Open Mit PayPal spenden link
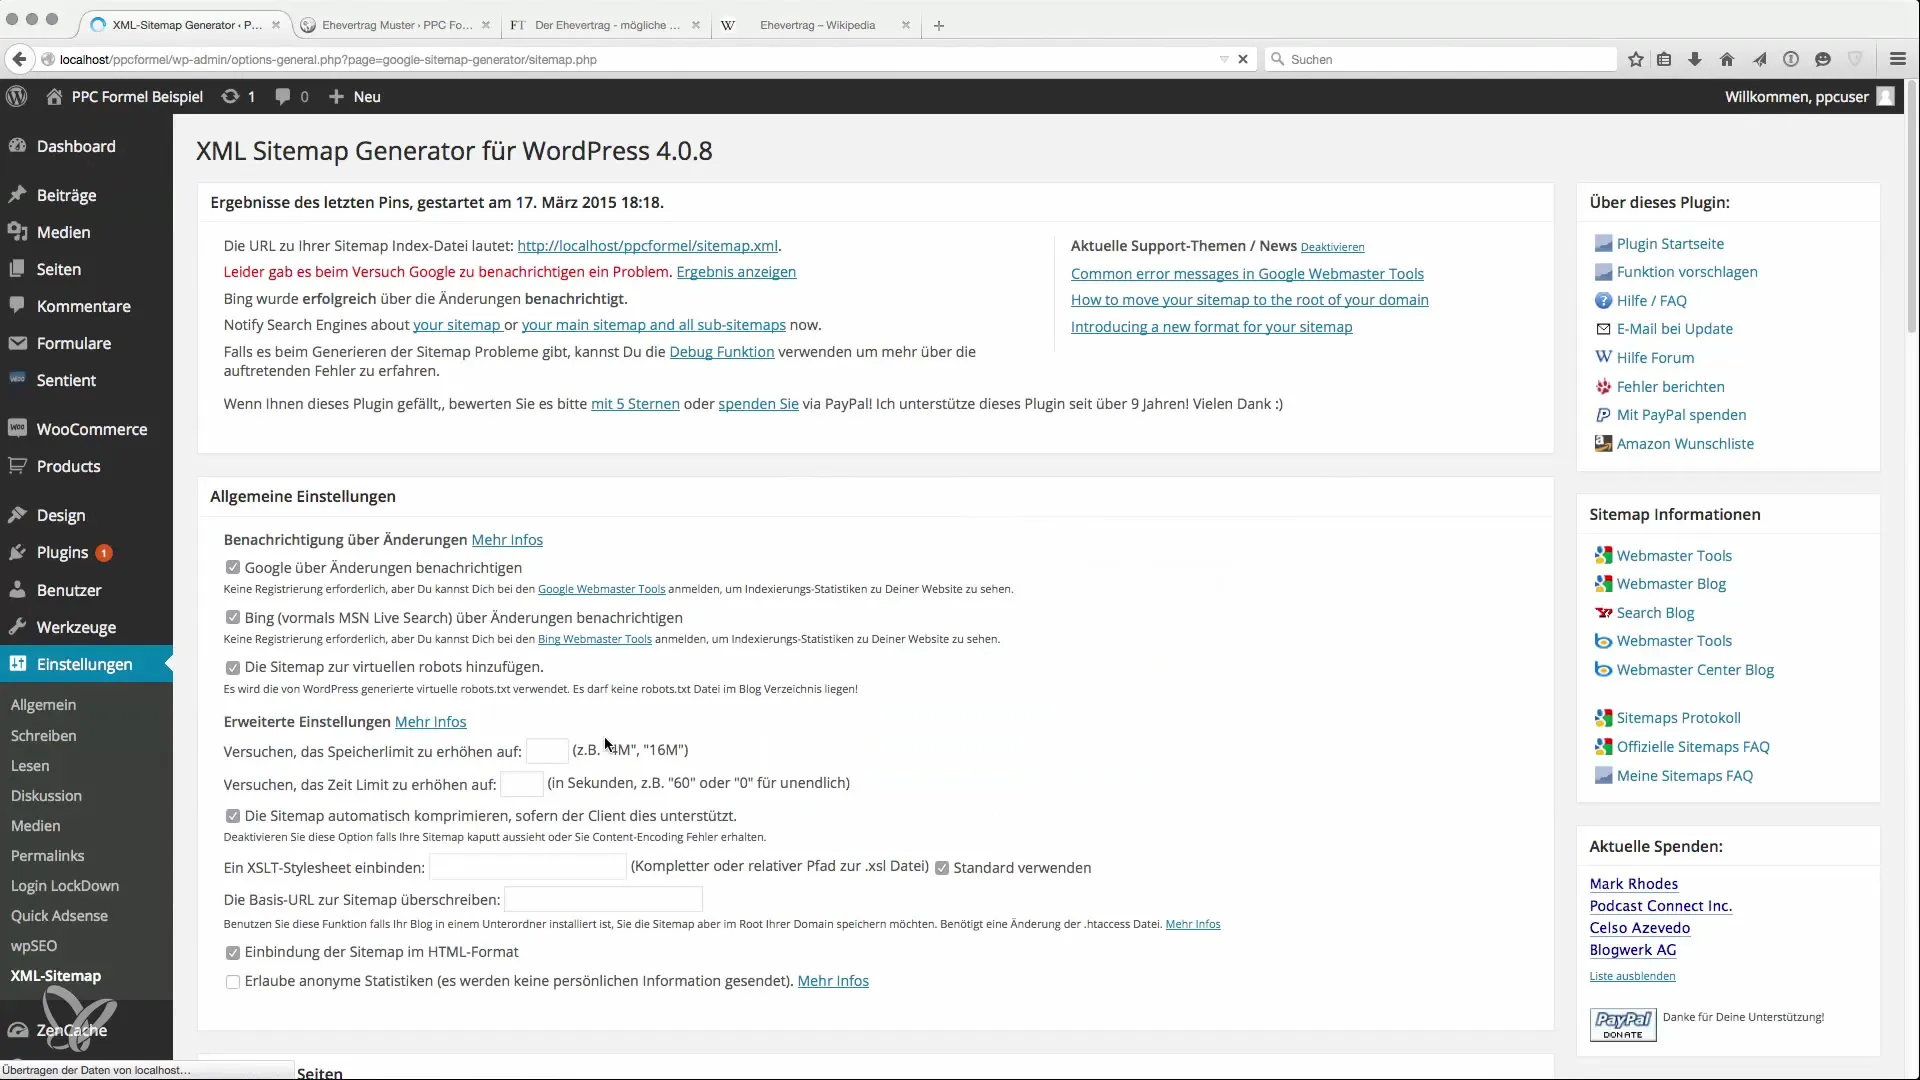1920x1080 pixels. click(x=1681, y=414)
